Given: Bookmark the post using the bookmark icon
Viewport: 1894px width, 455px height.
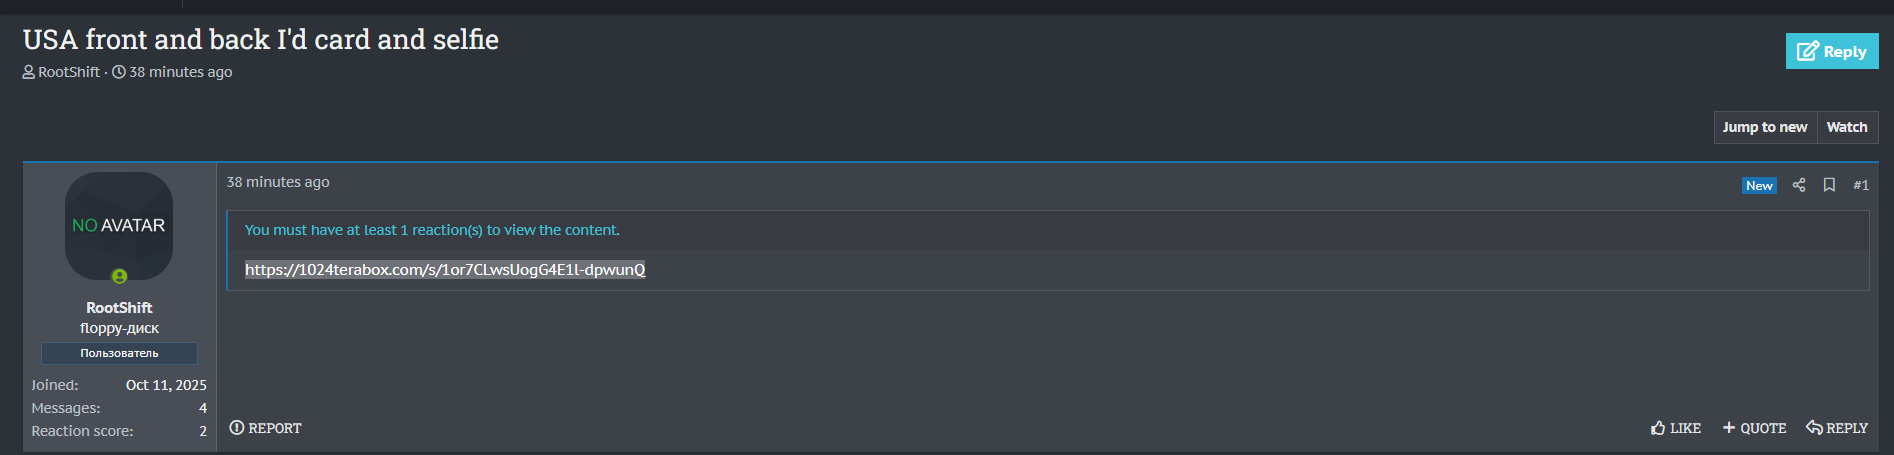Looking at the screenshot, I should 1829,185.
